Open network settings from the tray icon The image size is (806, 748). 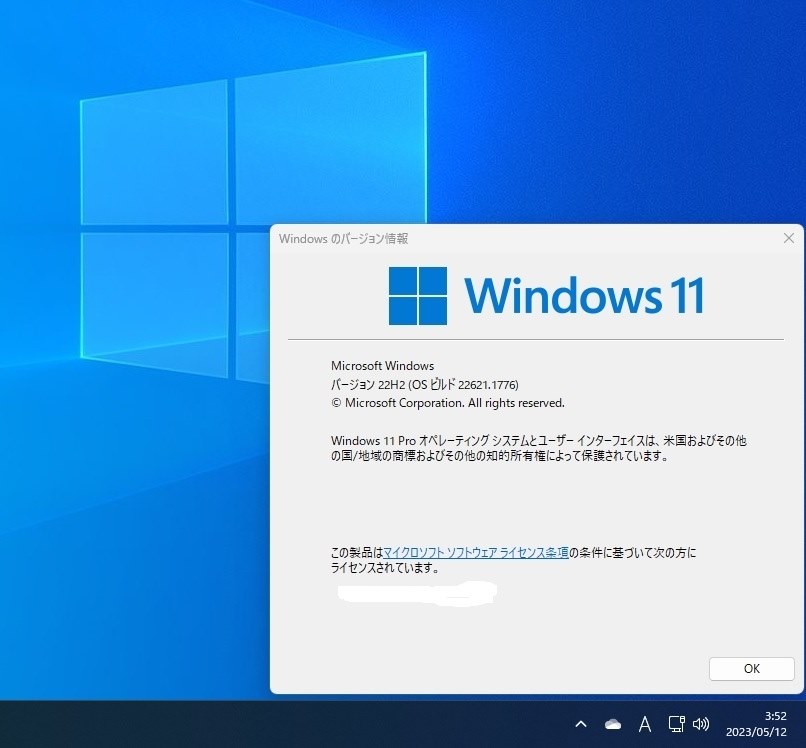point(675,724)
